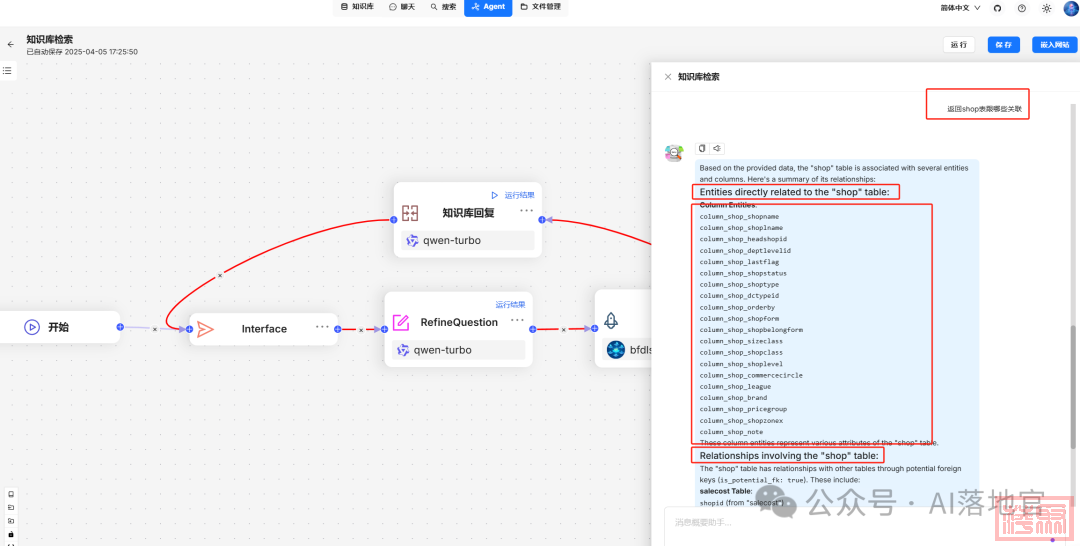Viewport: 1080px width, 546px height.
Task: Open the 知识库回复 node three-dot menu
Action: [x=526, y=211]
